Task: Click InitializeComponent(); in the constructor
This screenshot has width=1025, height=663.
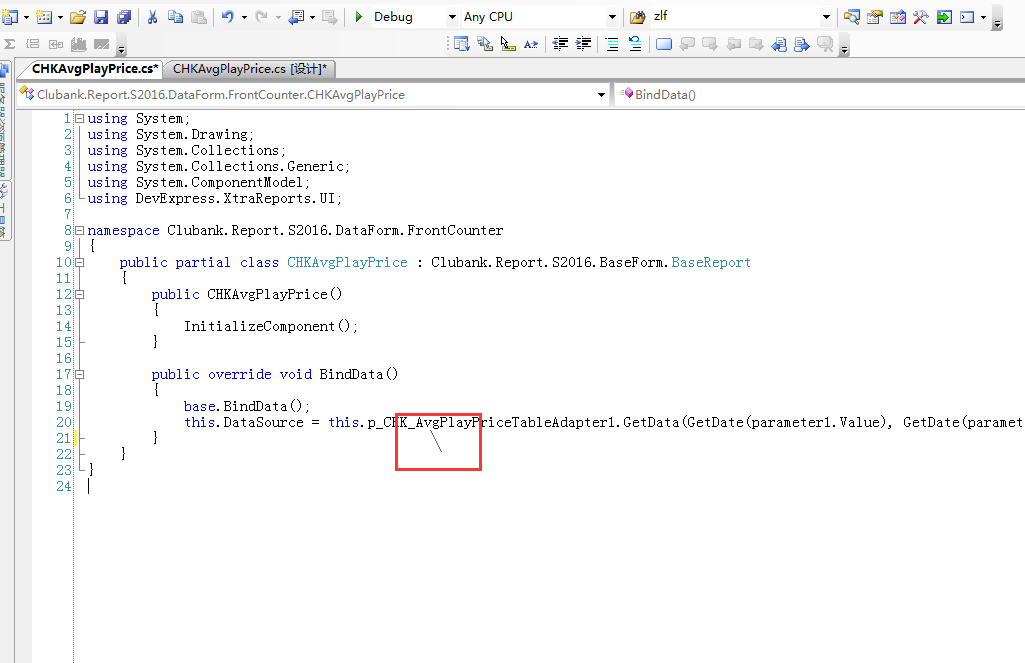Action: pyautogui.click(x=271, y=326)
